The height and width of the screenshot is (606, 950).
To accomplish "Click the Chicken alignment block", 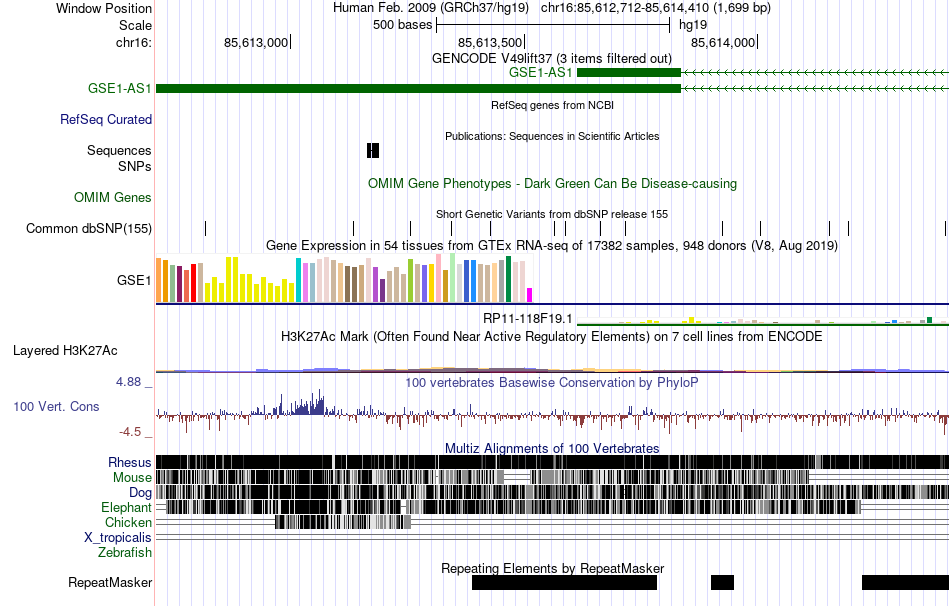I will pos(343,522).
